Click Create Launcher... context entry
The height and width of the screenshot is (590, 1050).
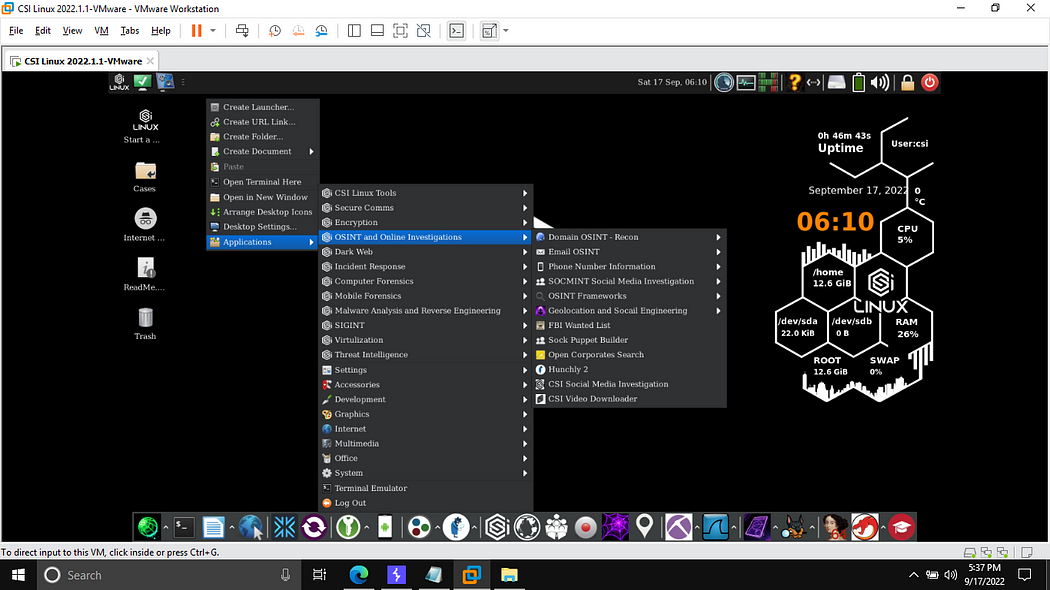262,107
